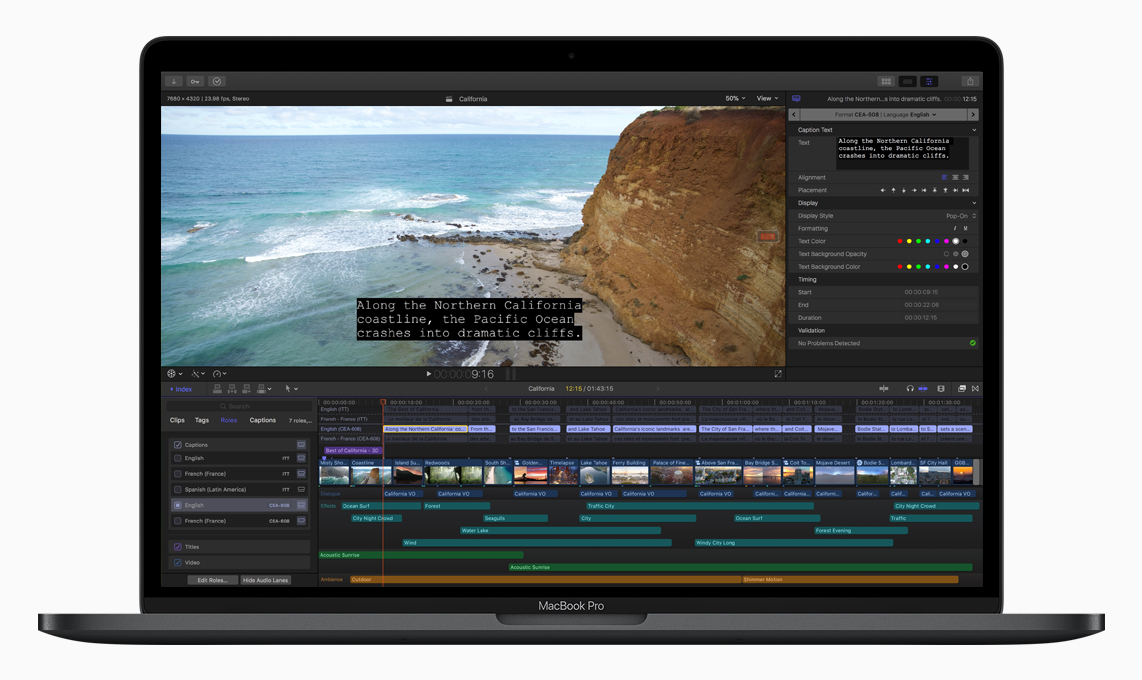Click the share icon at the top right
Viewport: 1142px width, 680px height.
pos(968,81)
